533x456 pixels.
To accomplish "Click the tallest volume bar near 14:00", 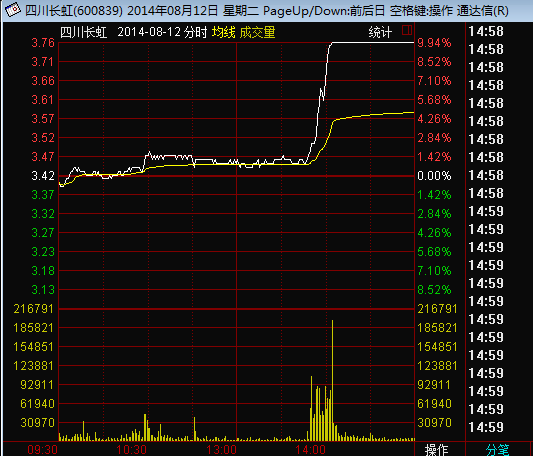I will tap(332, 380).
